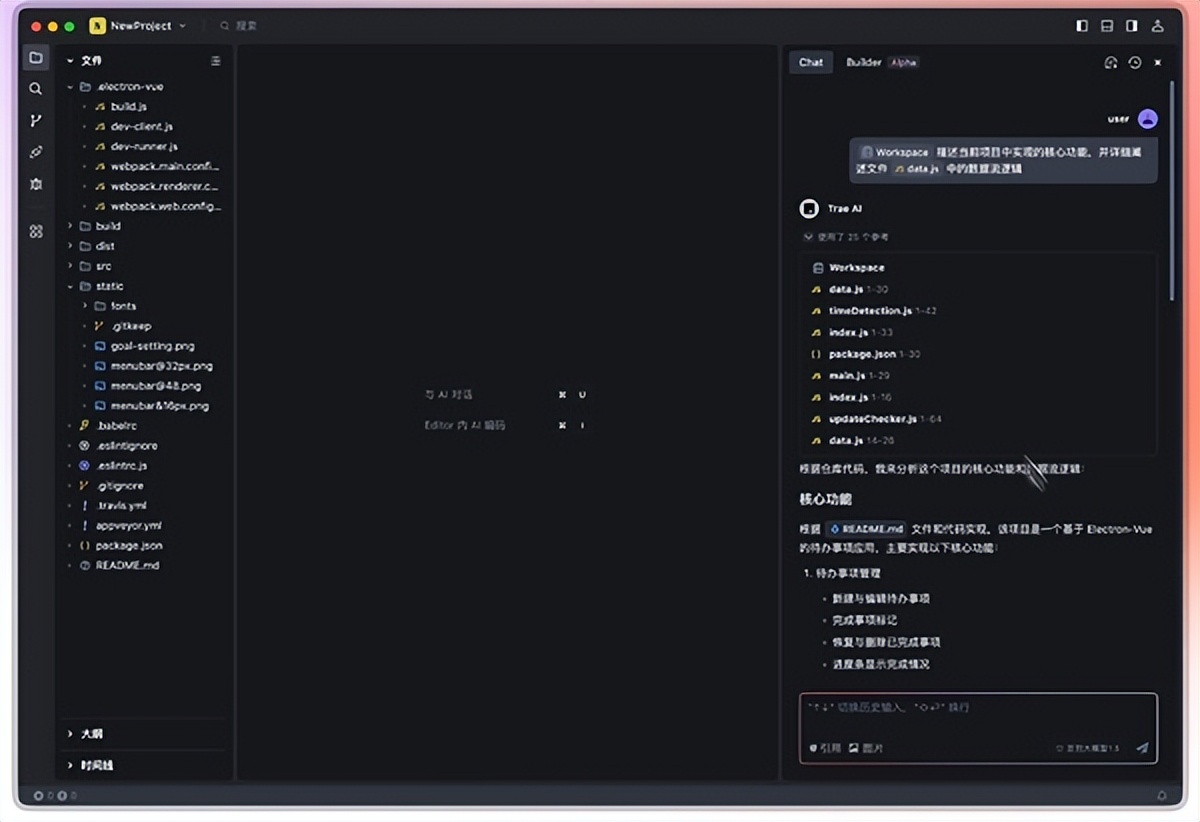
Task: Select the Chat tab
Action: coord(811,62)
